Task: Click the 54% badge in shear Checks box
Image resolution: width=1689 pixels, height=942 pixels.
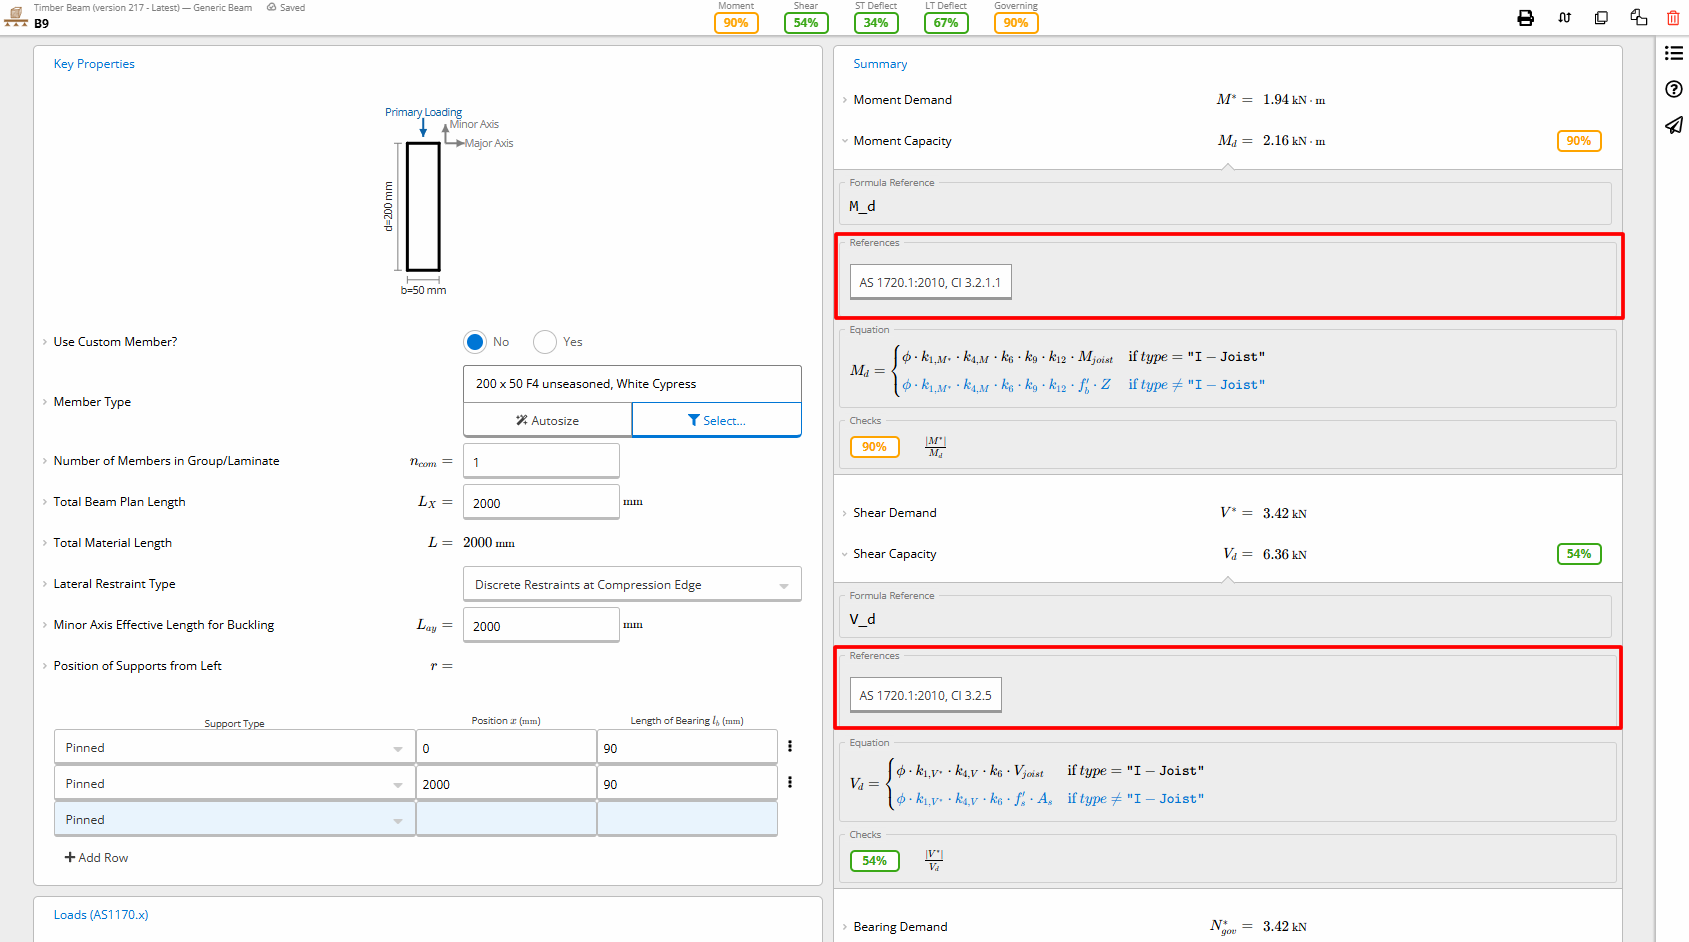Action: pos(875,861)
